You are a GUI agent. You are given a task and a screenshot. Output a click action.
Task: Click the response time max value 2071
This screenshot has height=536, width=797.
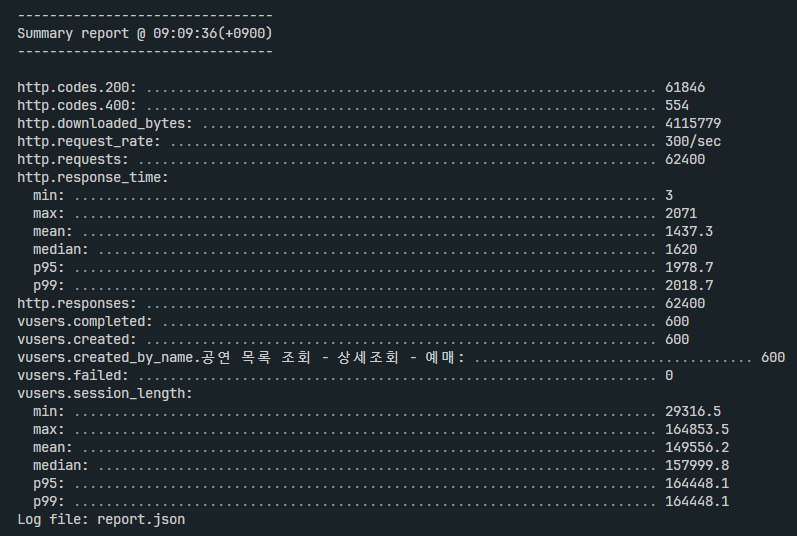[681, 213]
